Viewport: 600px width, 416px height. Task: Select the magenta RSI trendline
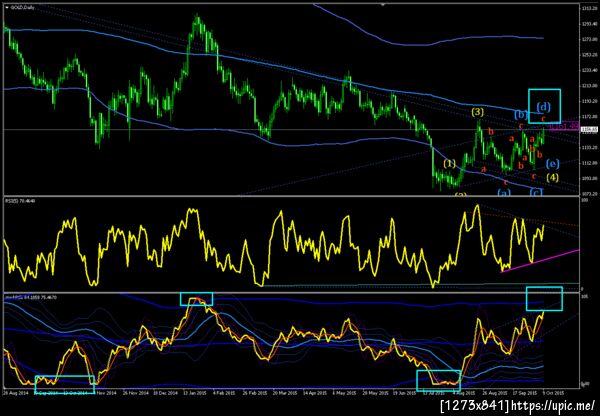(540, 261)
